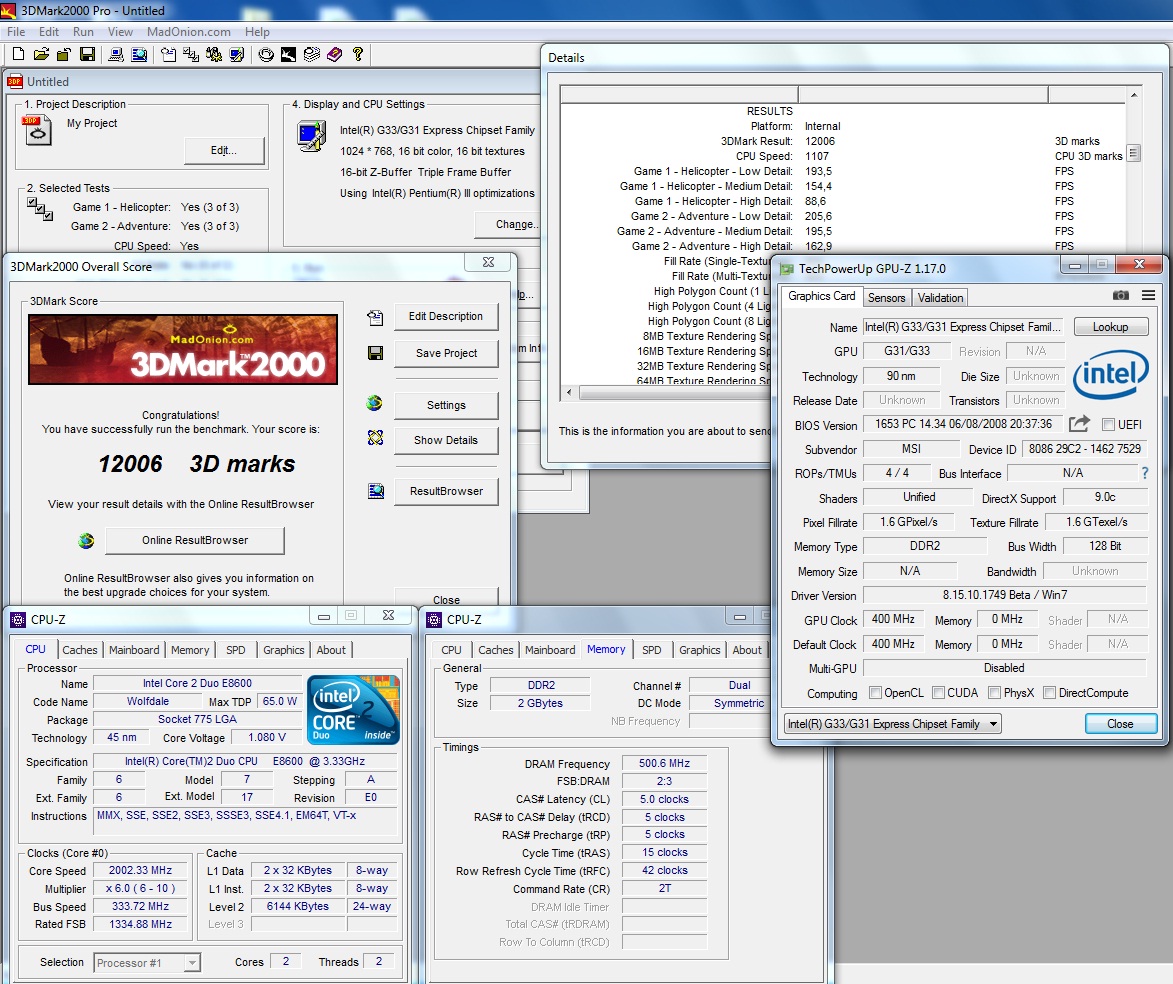The height and width of the screenshot is (984, 1173).
Task: Open GPU-Z hamburger menu
Action: 1148,296
